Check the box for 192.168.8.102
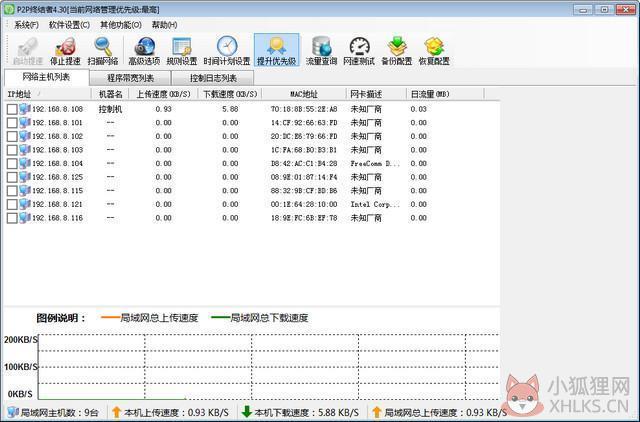This screenshot has height=422, width=640. tap(12, 136)
